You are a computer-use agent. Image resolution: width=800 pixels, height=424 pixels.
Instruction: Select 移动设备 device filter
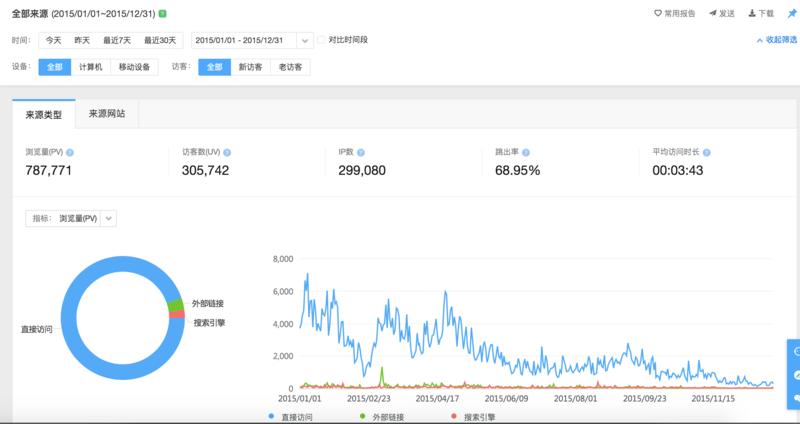click(134, 67)
